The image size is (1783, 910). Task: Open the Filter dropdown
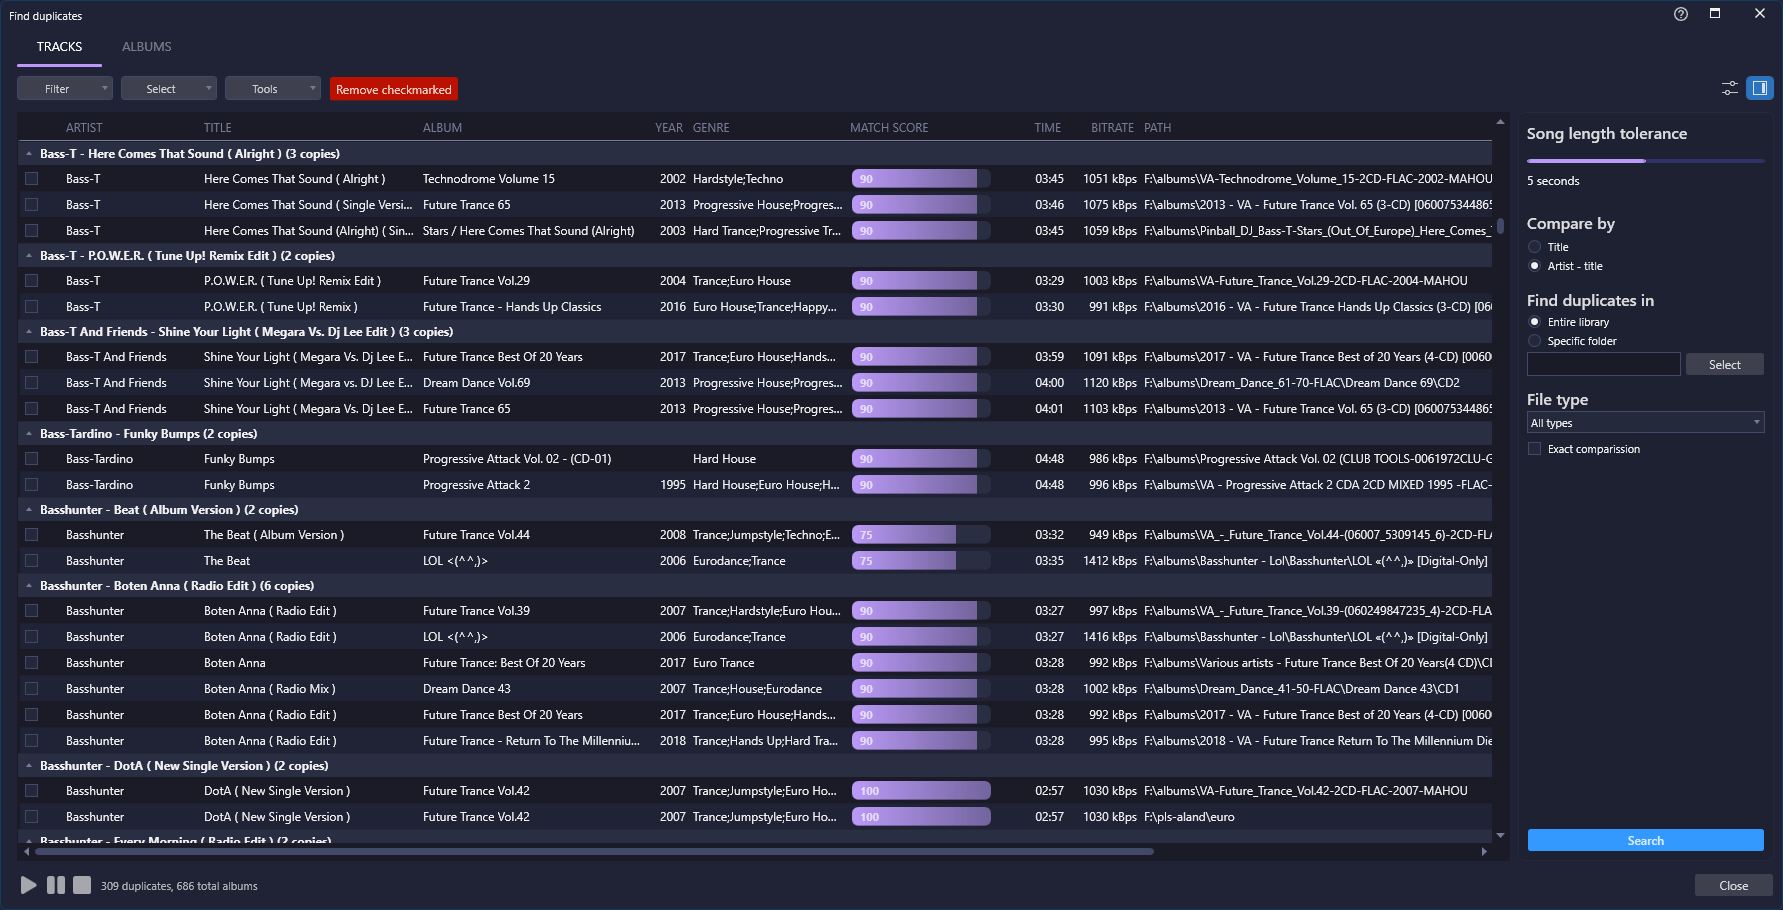coord(65,89)
